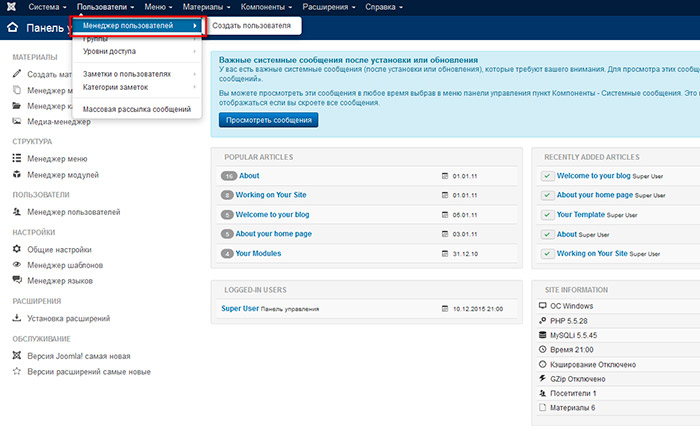Toggle published checkmark for recent Working on Your Site

[547, 254]
